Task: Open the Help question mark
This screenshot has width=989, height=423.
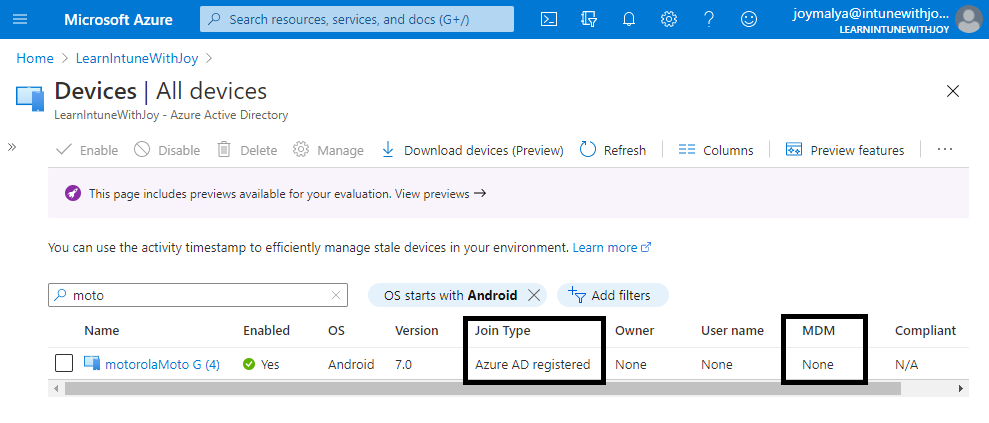Action: pos(709,20)
